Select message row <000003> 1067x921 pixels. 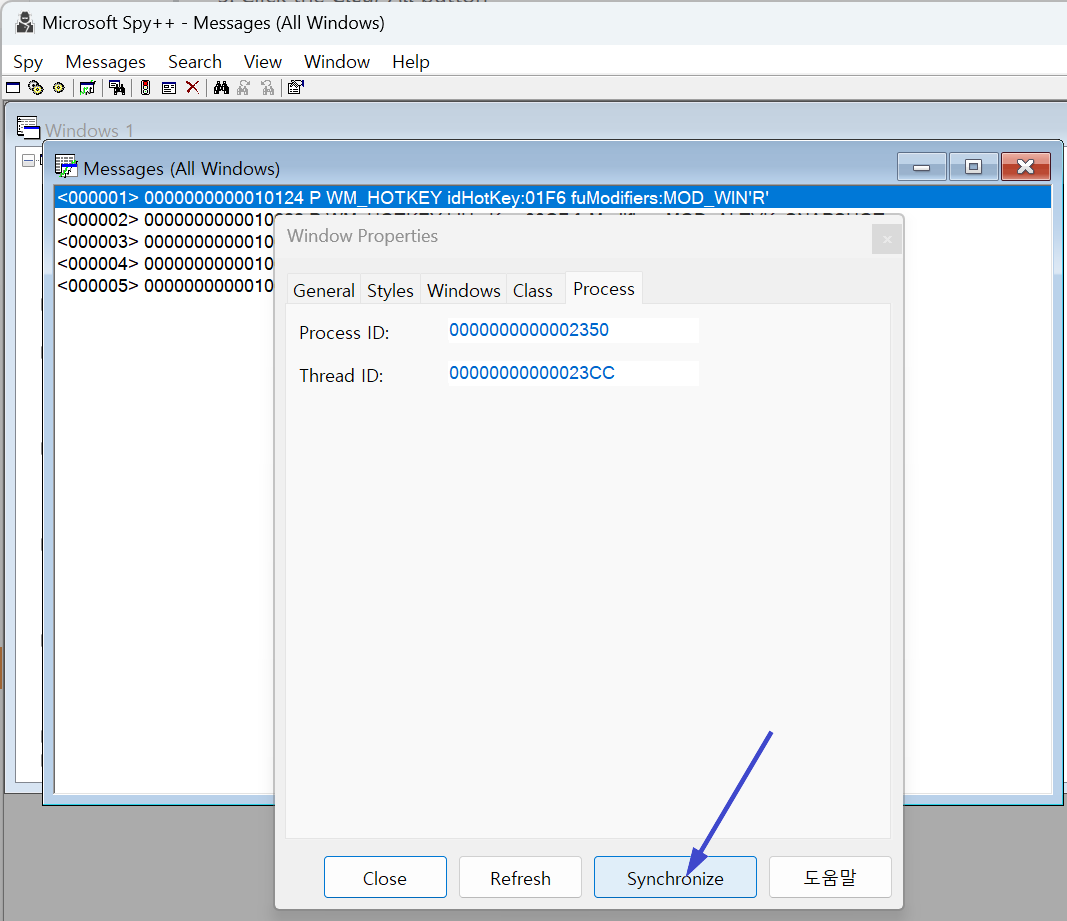(x=165, y=242)
